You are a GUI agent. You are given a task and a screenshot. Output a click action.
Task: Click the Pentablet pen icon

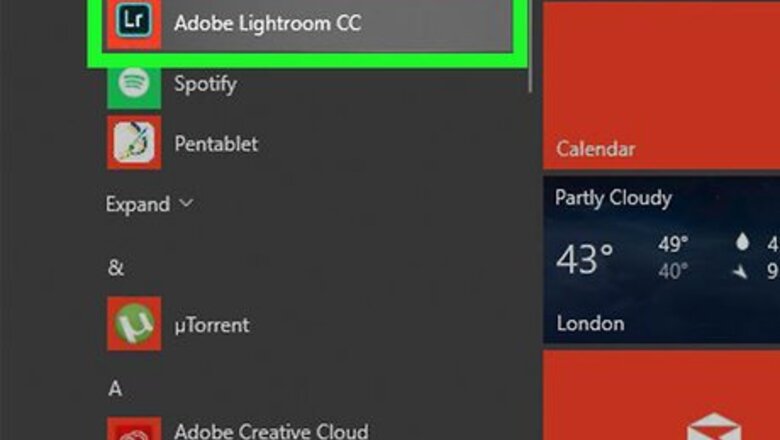(x=134, y=143)
